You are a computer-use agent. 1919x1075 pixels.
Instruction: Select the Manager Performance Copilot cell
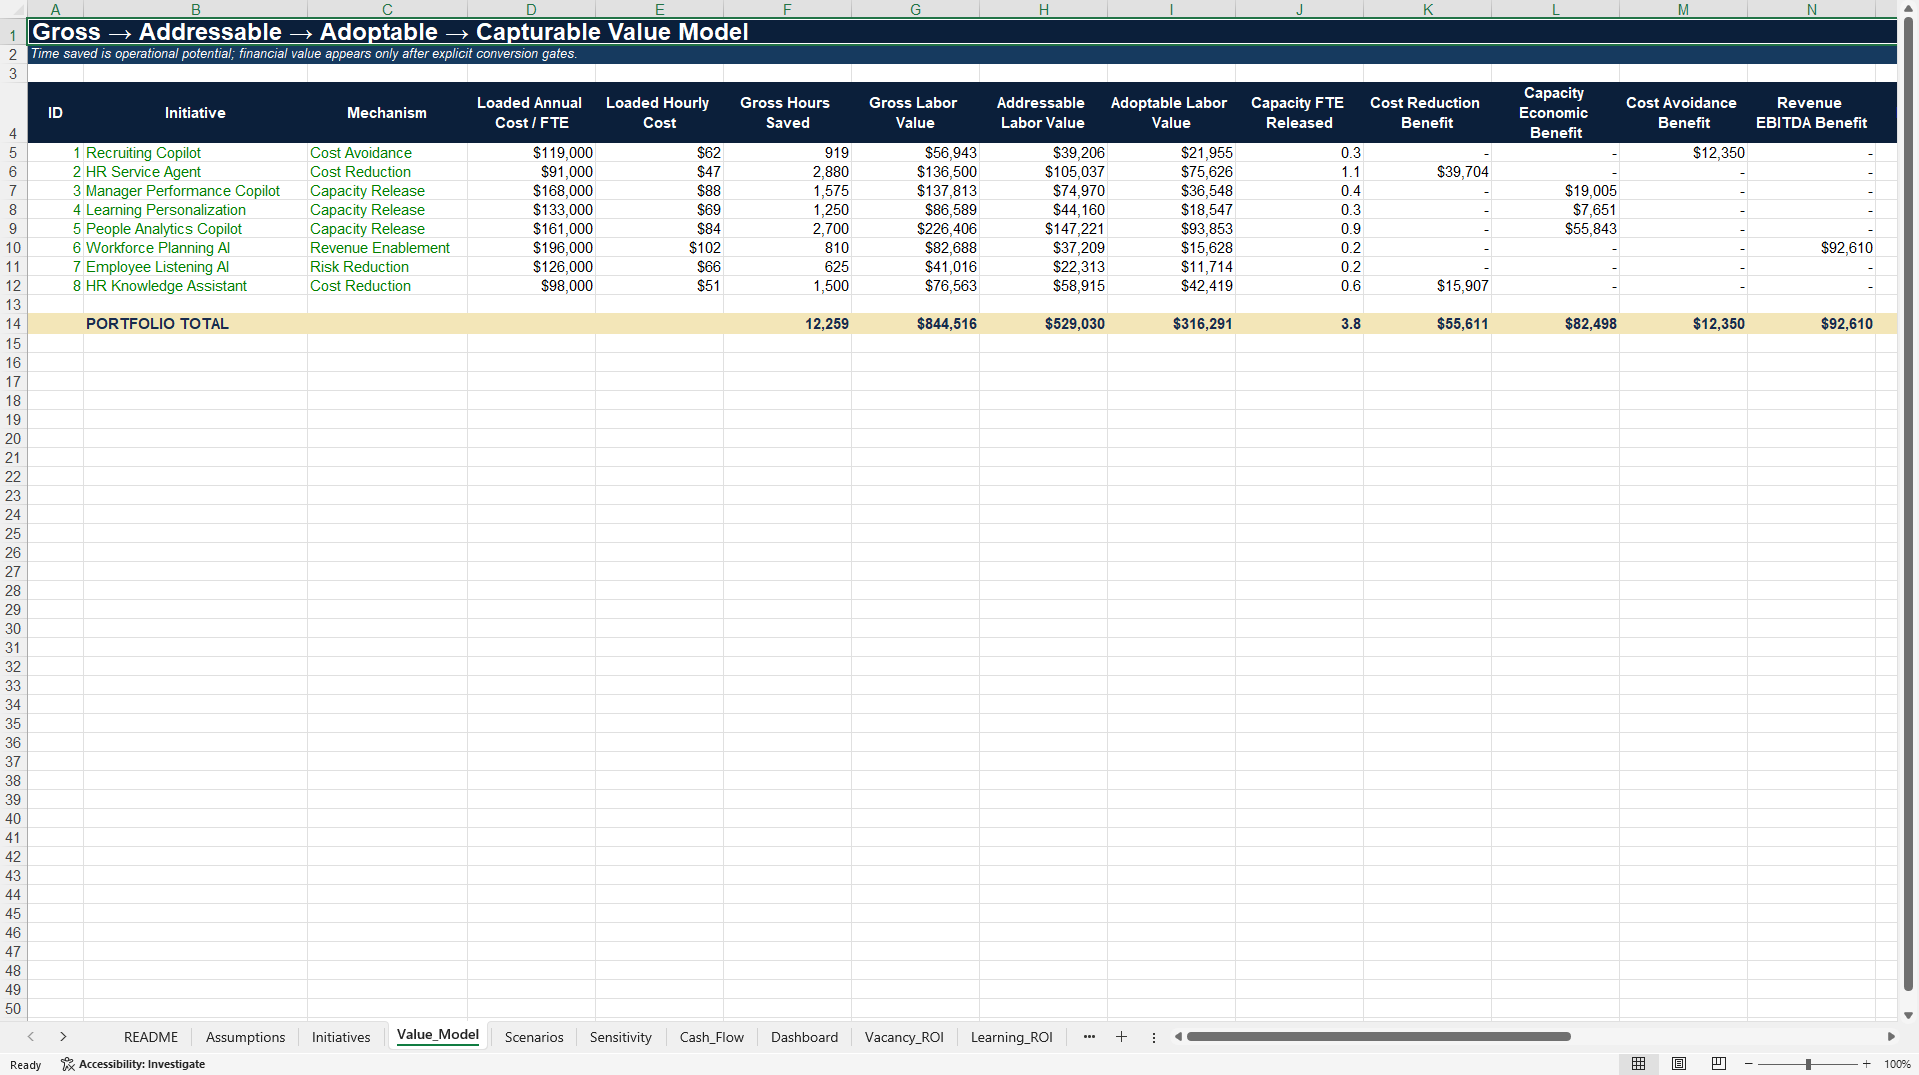pyautogui.click(x=195, y=191)
